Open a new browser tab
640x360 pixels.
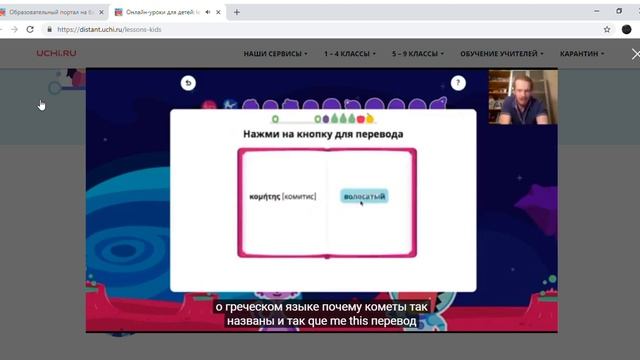point(237,12)
